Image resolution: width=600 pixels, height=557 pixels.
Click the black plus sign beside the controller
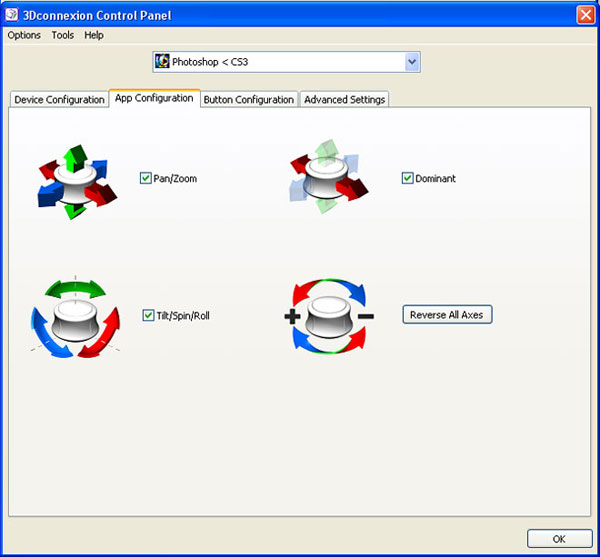[x=292, y=316]
